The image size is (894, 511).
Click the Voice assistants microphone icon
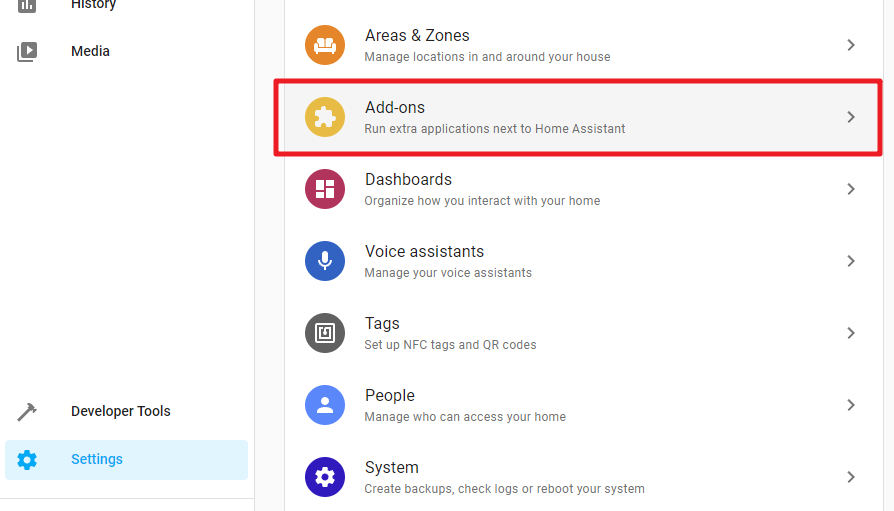(325, 261)
